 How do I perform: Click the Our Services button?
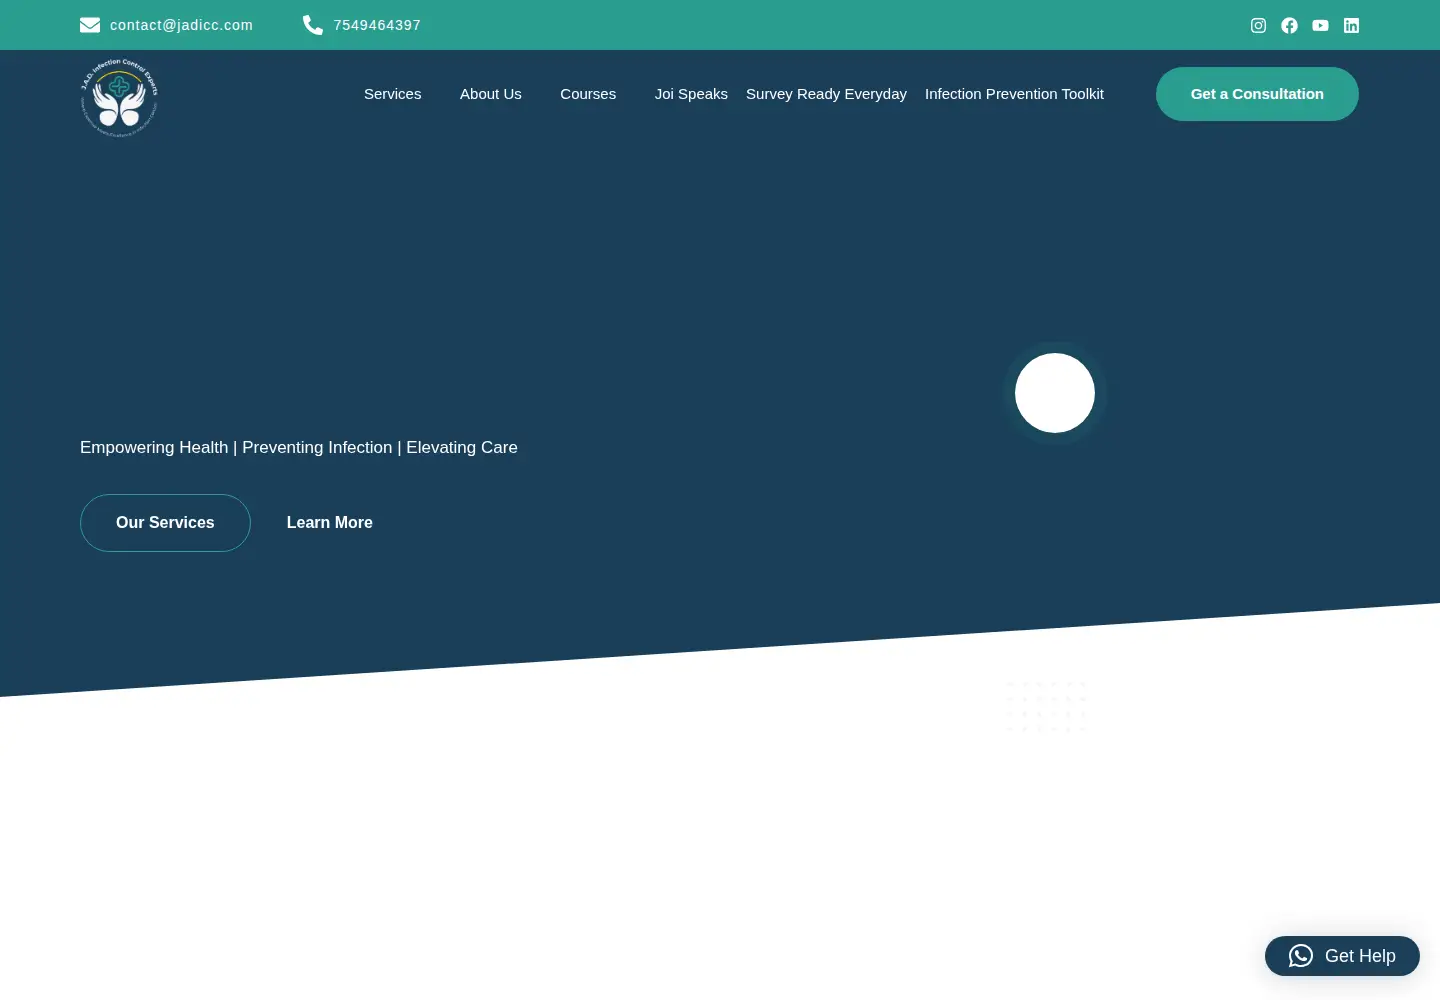tap(165, 523)
